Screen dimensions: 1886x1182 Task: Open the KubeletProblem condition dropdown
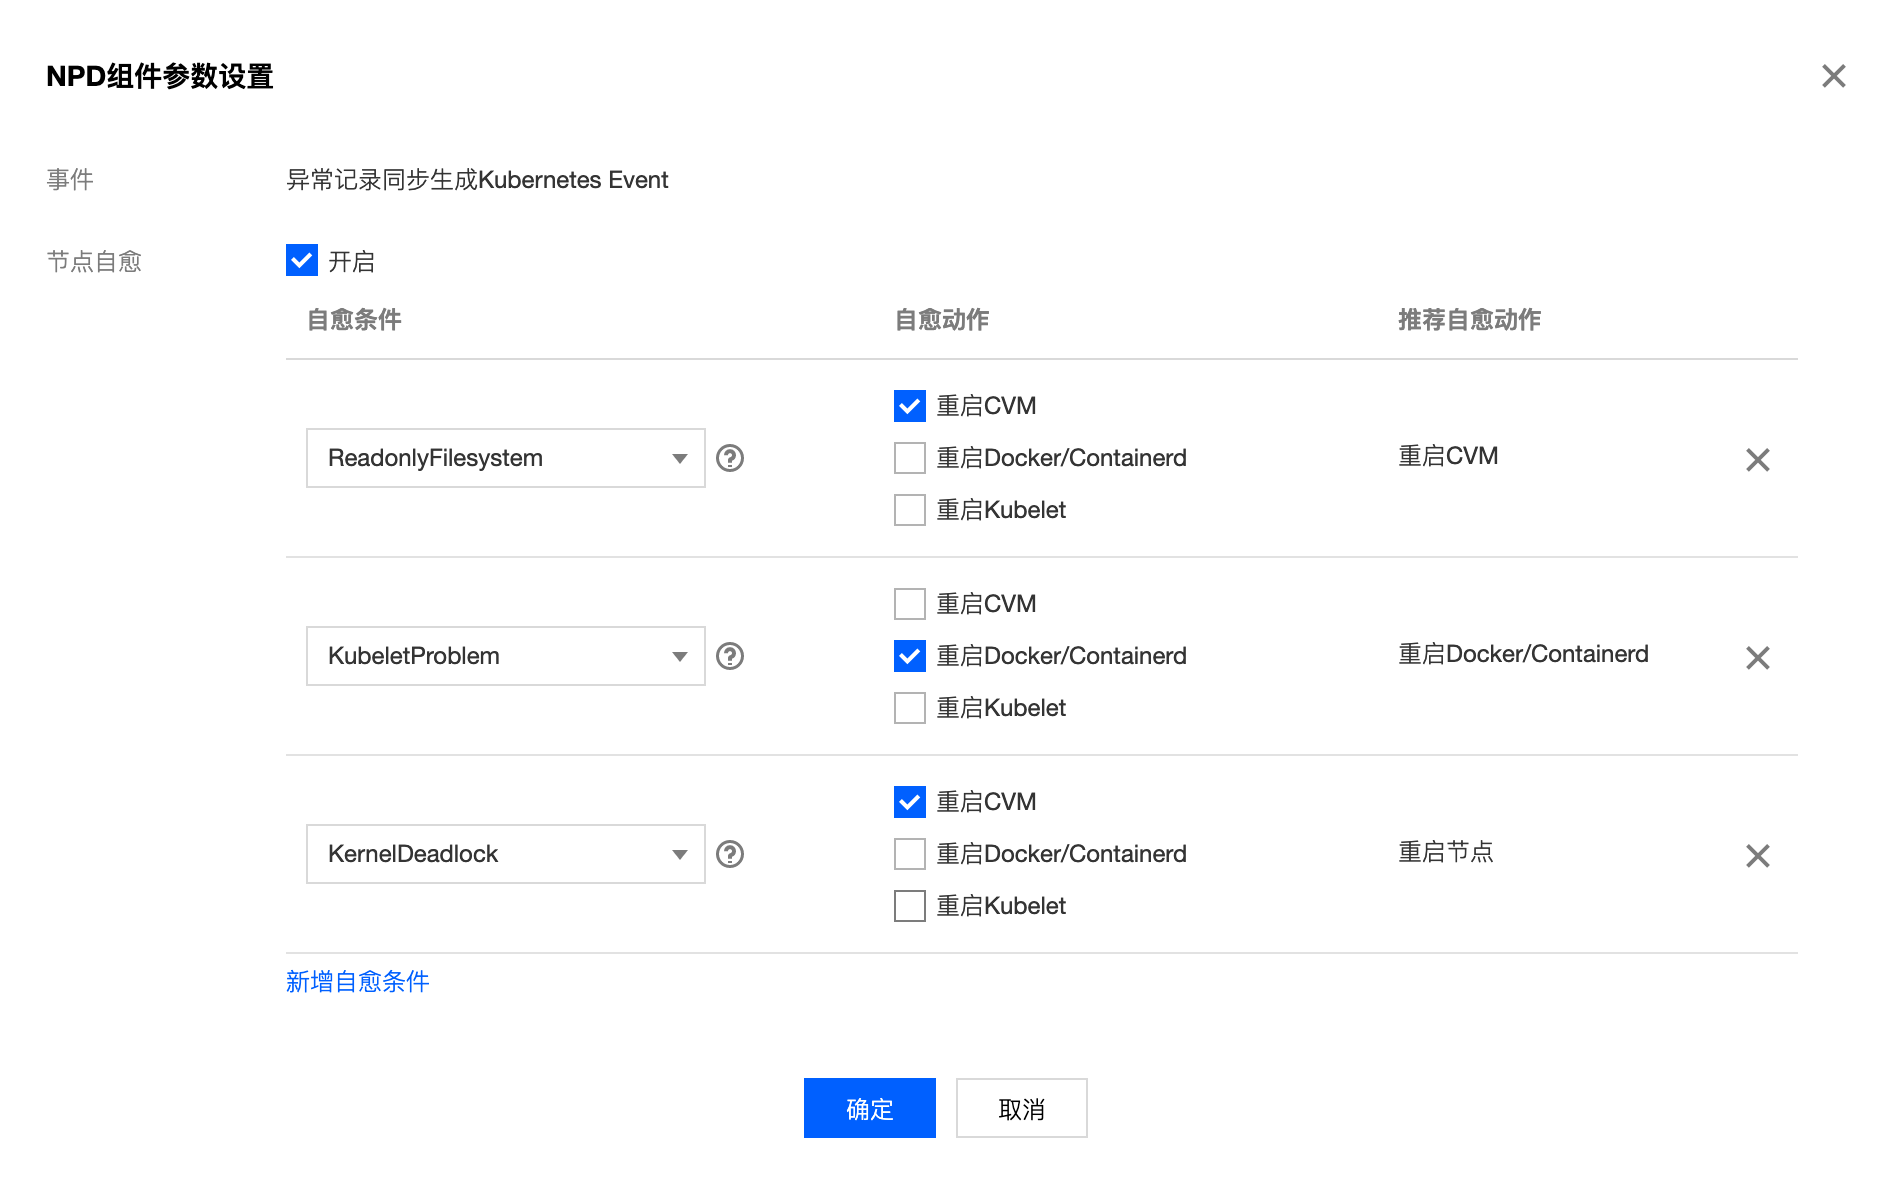point(505,656)
